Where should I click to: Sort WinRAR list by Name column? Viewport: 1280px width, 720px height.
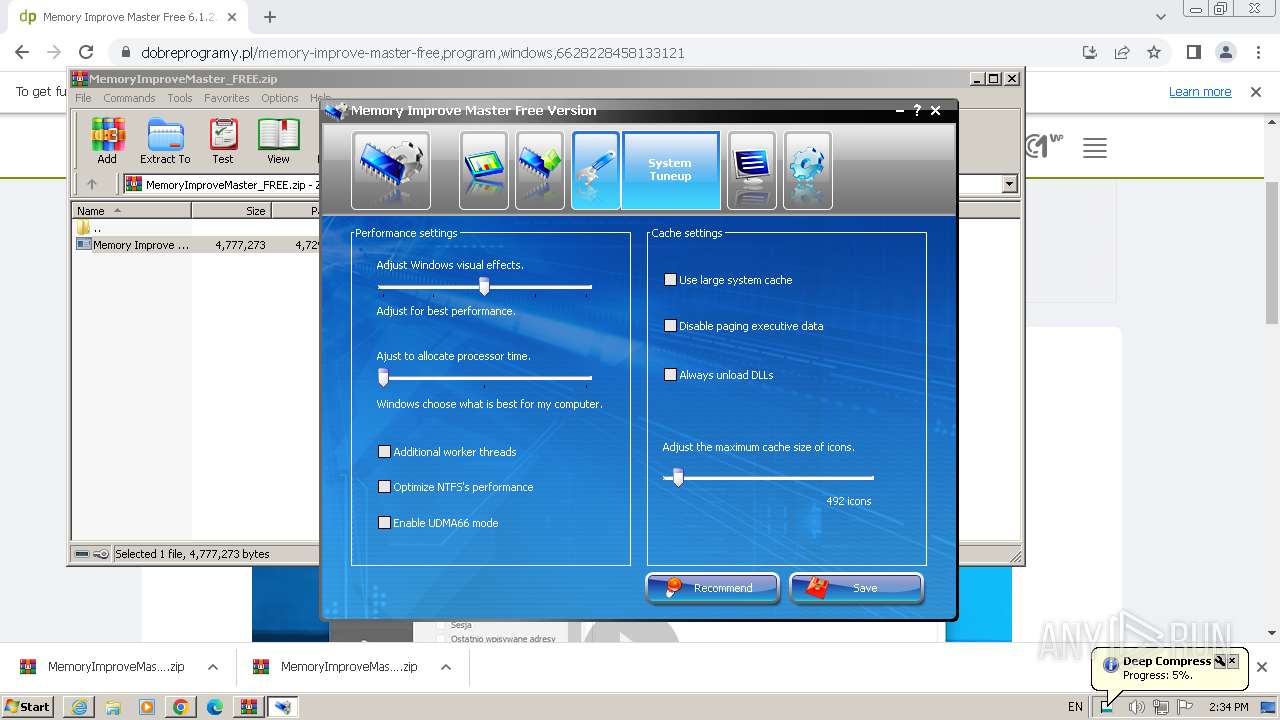tap(131, 211)
